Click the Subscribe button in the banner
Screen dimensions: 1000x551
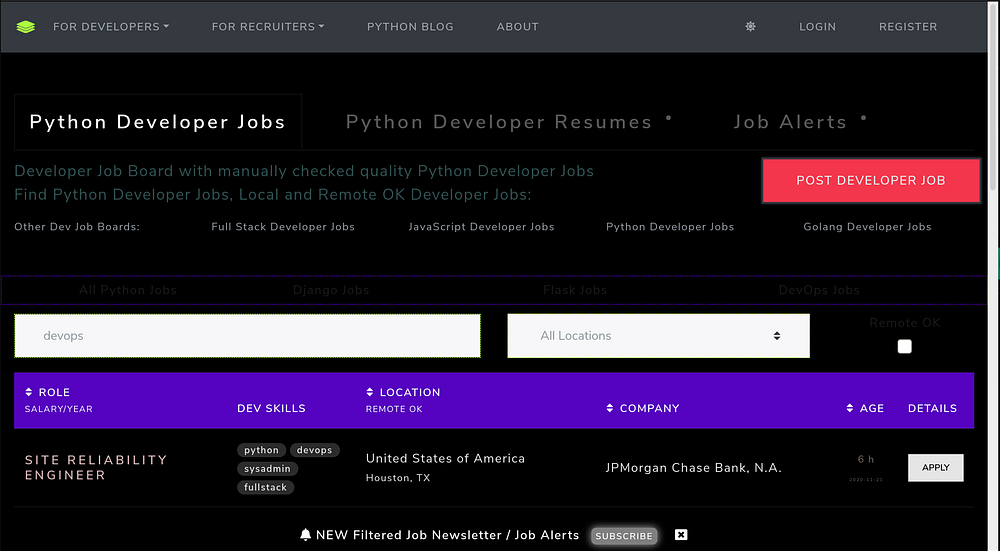pyautogui.click(x=624, y=536)
